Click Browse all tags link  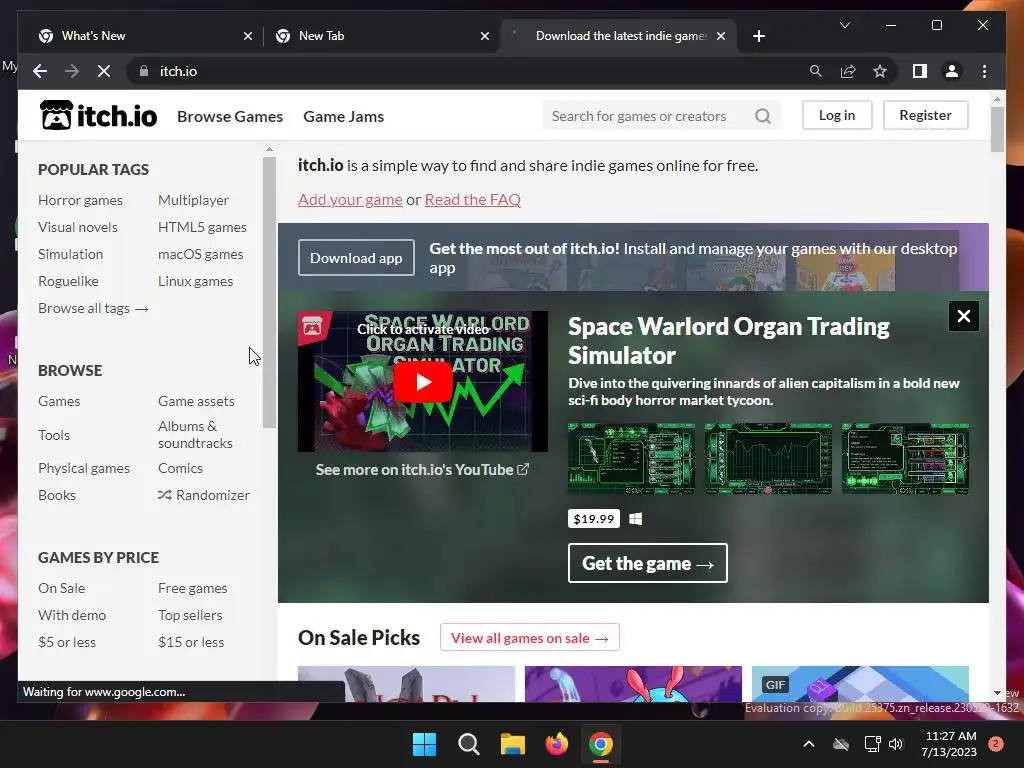click(x=93, y=308)
